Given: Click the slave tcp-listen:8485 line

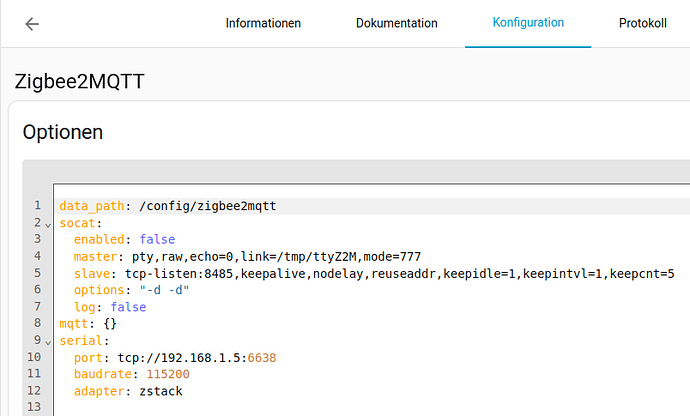Looking at the screenshot, I should [374, 274].
